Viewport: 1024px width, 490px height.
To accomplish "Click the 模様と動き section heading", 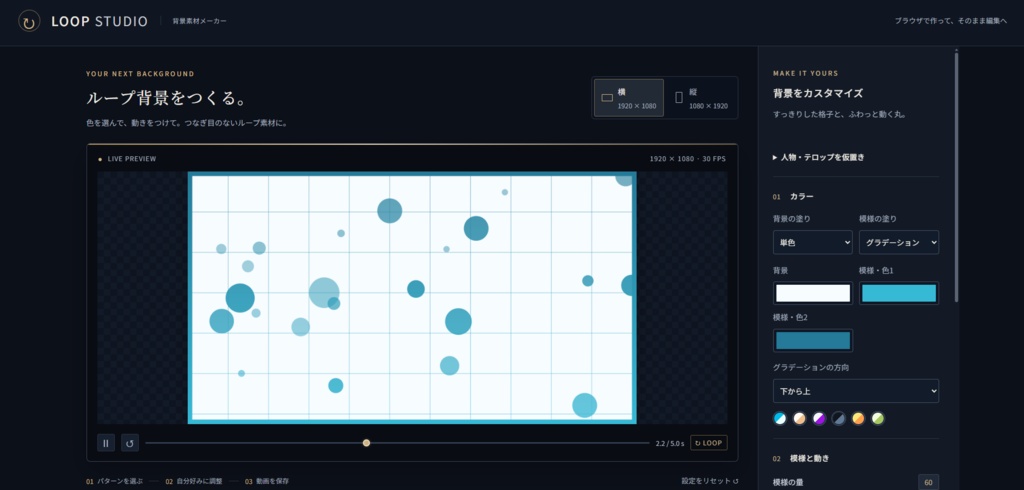I will 810,459.
